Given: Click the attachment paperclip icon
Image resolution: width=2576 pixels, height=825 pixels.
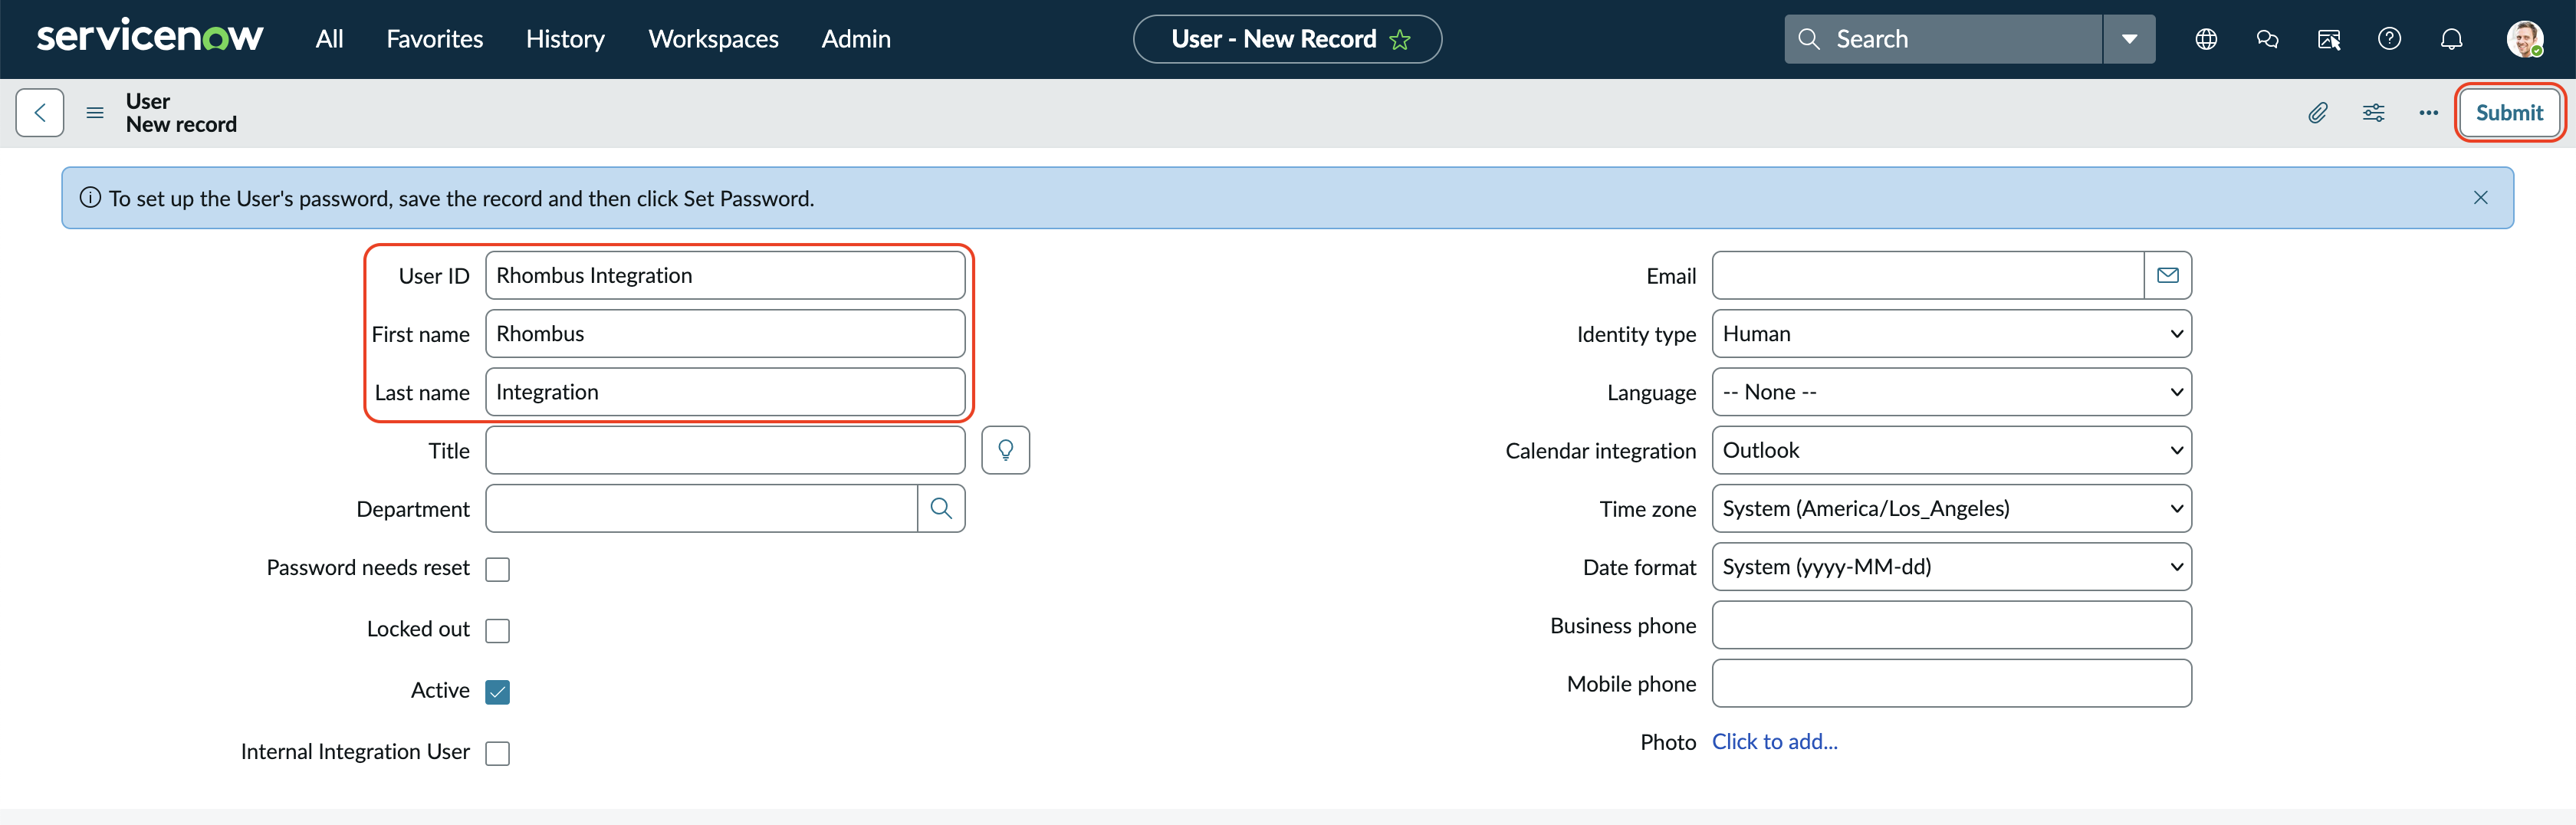Looking at the screenshot, I should (2318, 113).
